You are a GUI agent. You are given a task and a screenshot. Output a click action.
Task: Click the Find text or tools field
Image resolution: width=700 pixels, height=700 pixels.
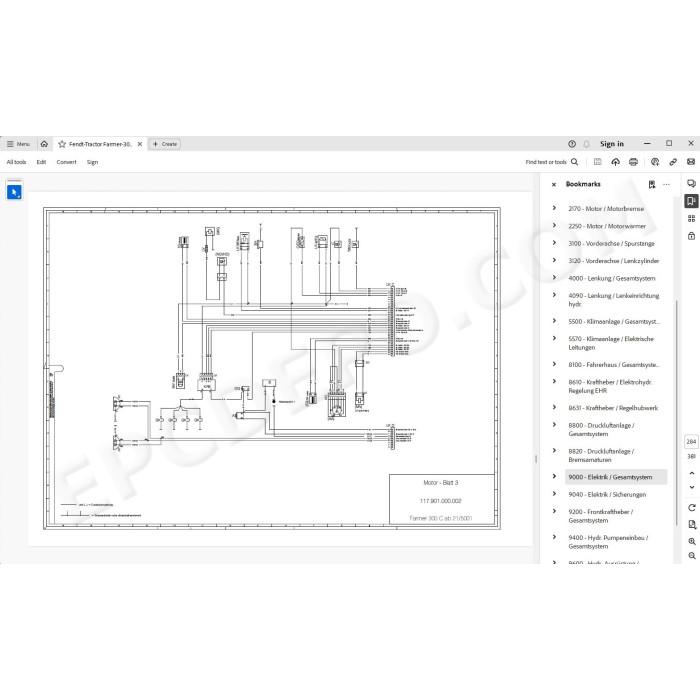pos(546,162)
